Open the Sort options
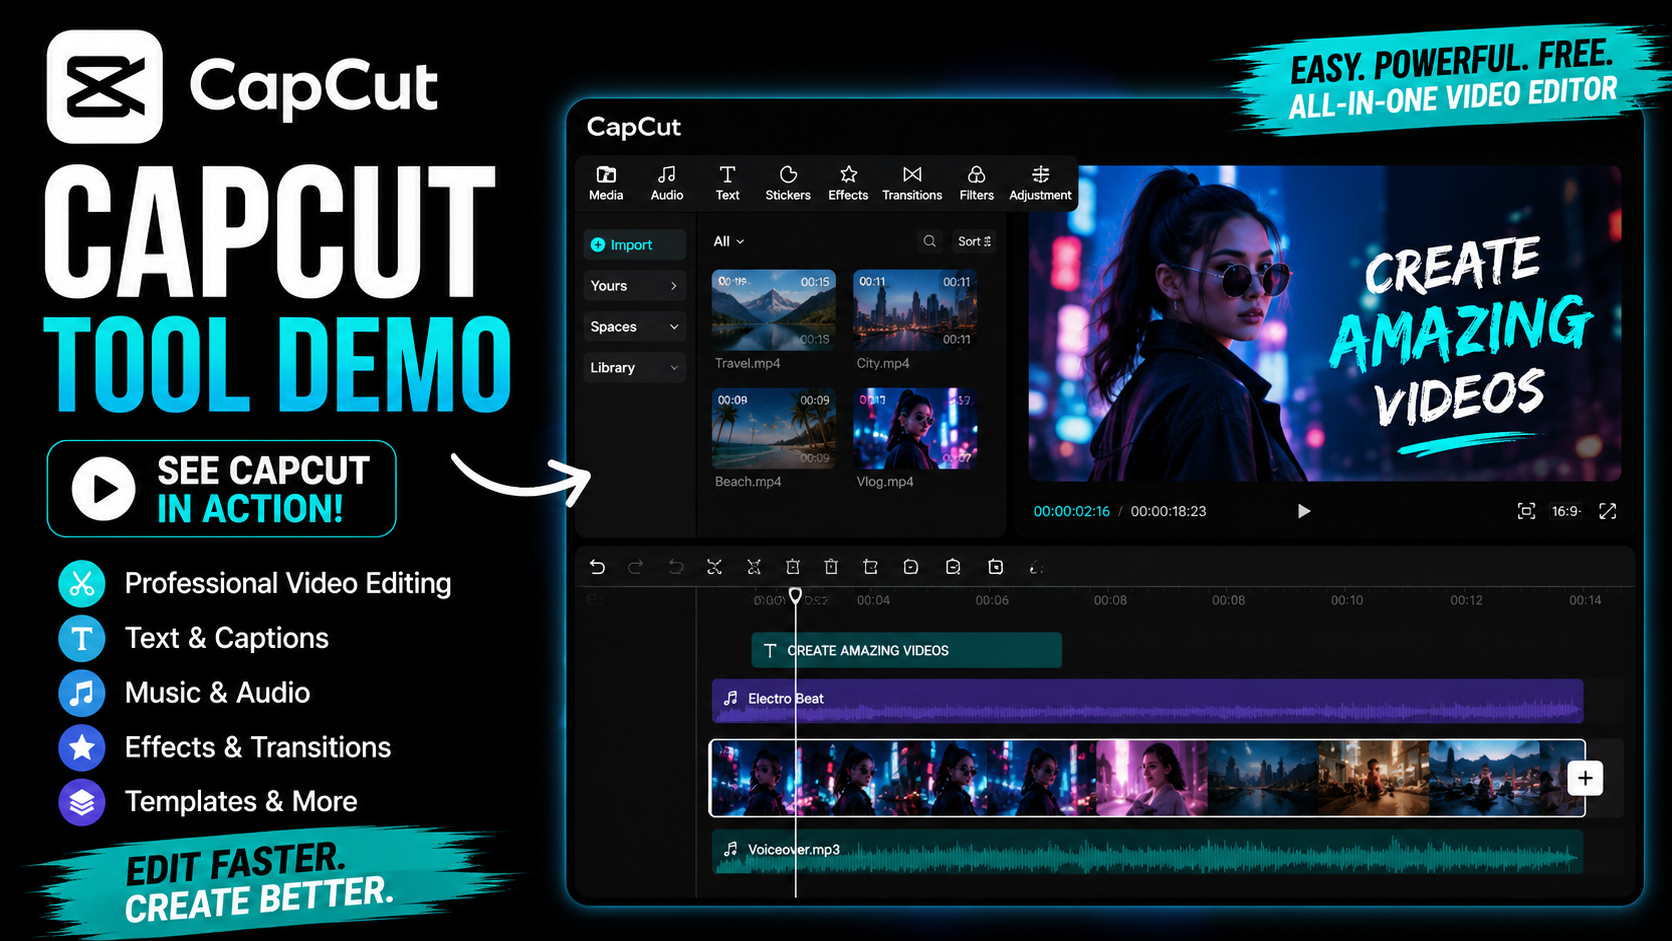 [x=974, y=241]
